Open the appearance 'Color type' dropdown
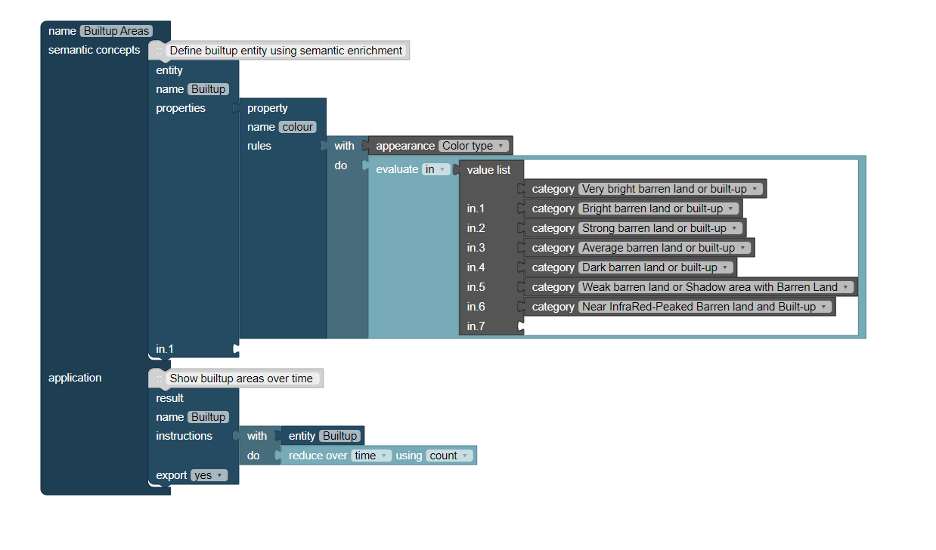The image size is (936, 550). click(x=473, y=146)
